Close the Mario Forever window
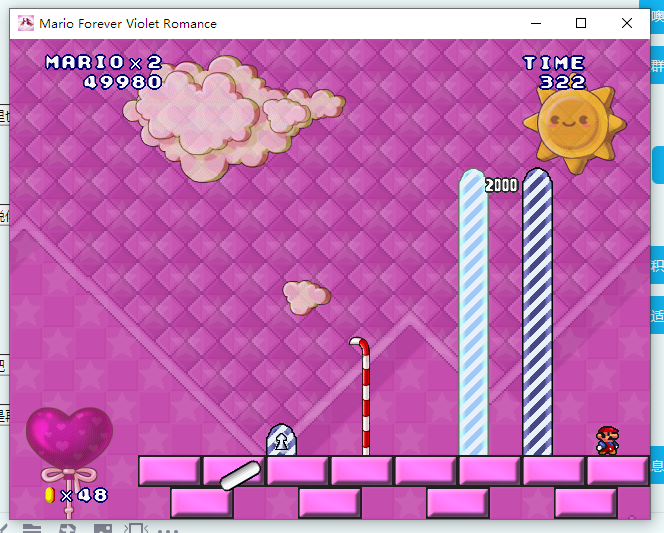Screen dimensions: 664x533 (x=627, y=23)
